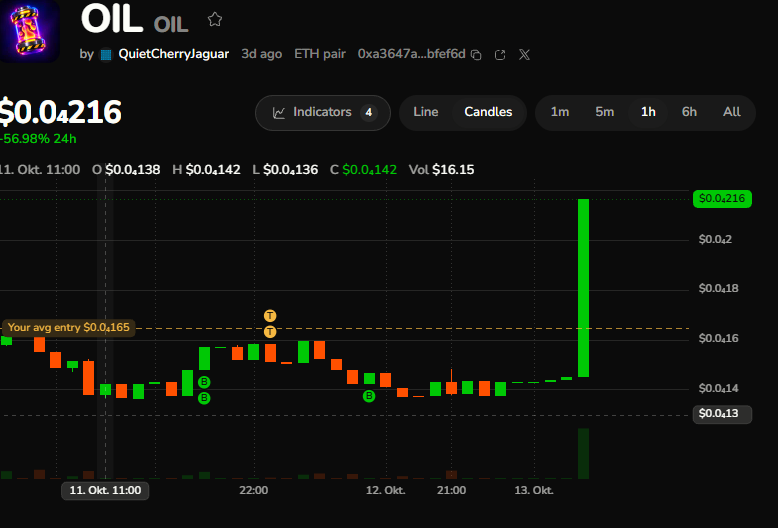Open contract in external explorer icon

[500, 55]
